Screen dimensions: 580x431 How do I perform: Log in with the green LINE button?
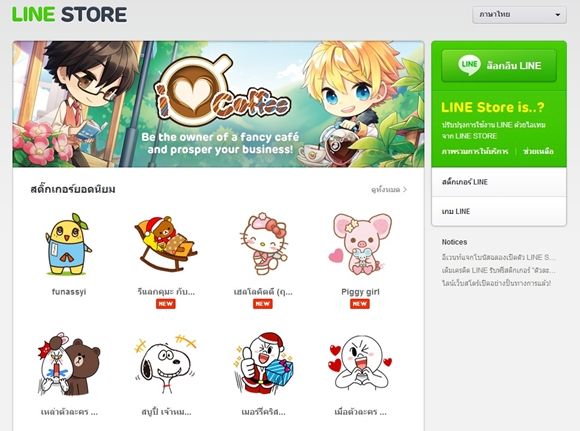[x=499, y=65]
